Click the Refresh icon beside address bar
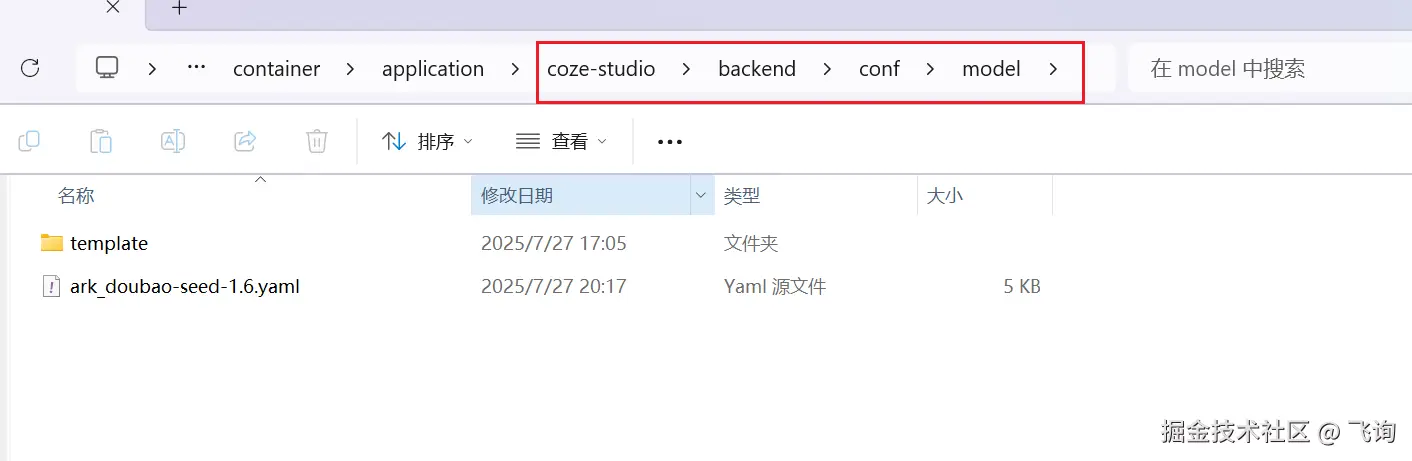 pos(30,68)
